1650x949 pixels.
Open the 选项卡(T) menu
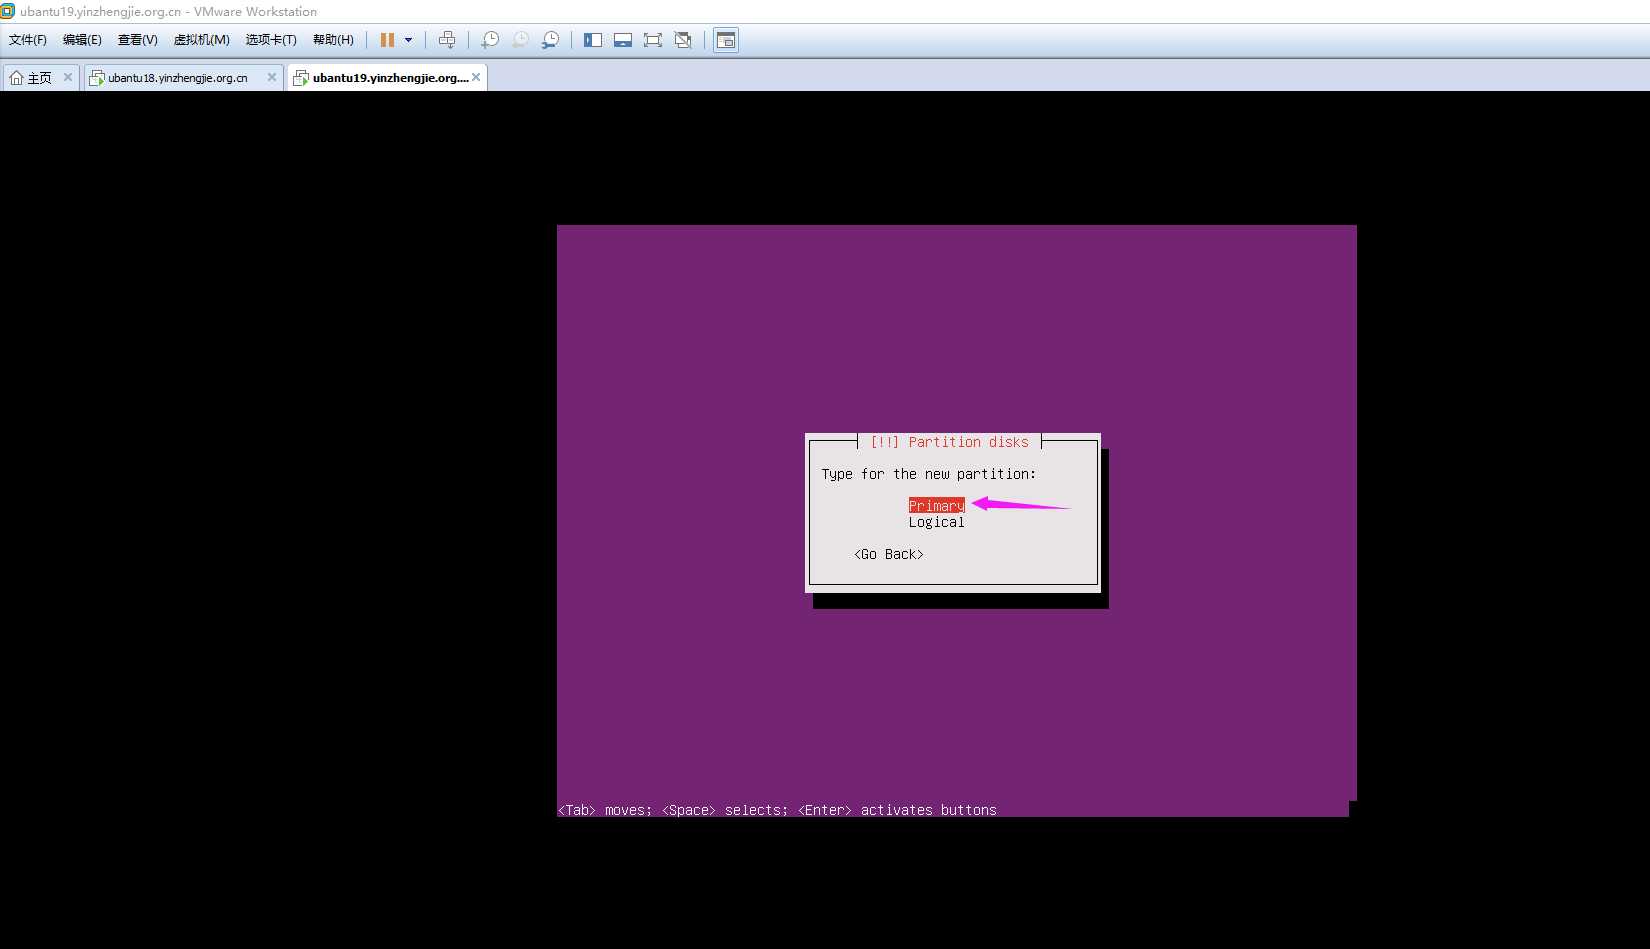pos(271,40)
